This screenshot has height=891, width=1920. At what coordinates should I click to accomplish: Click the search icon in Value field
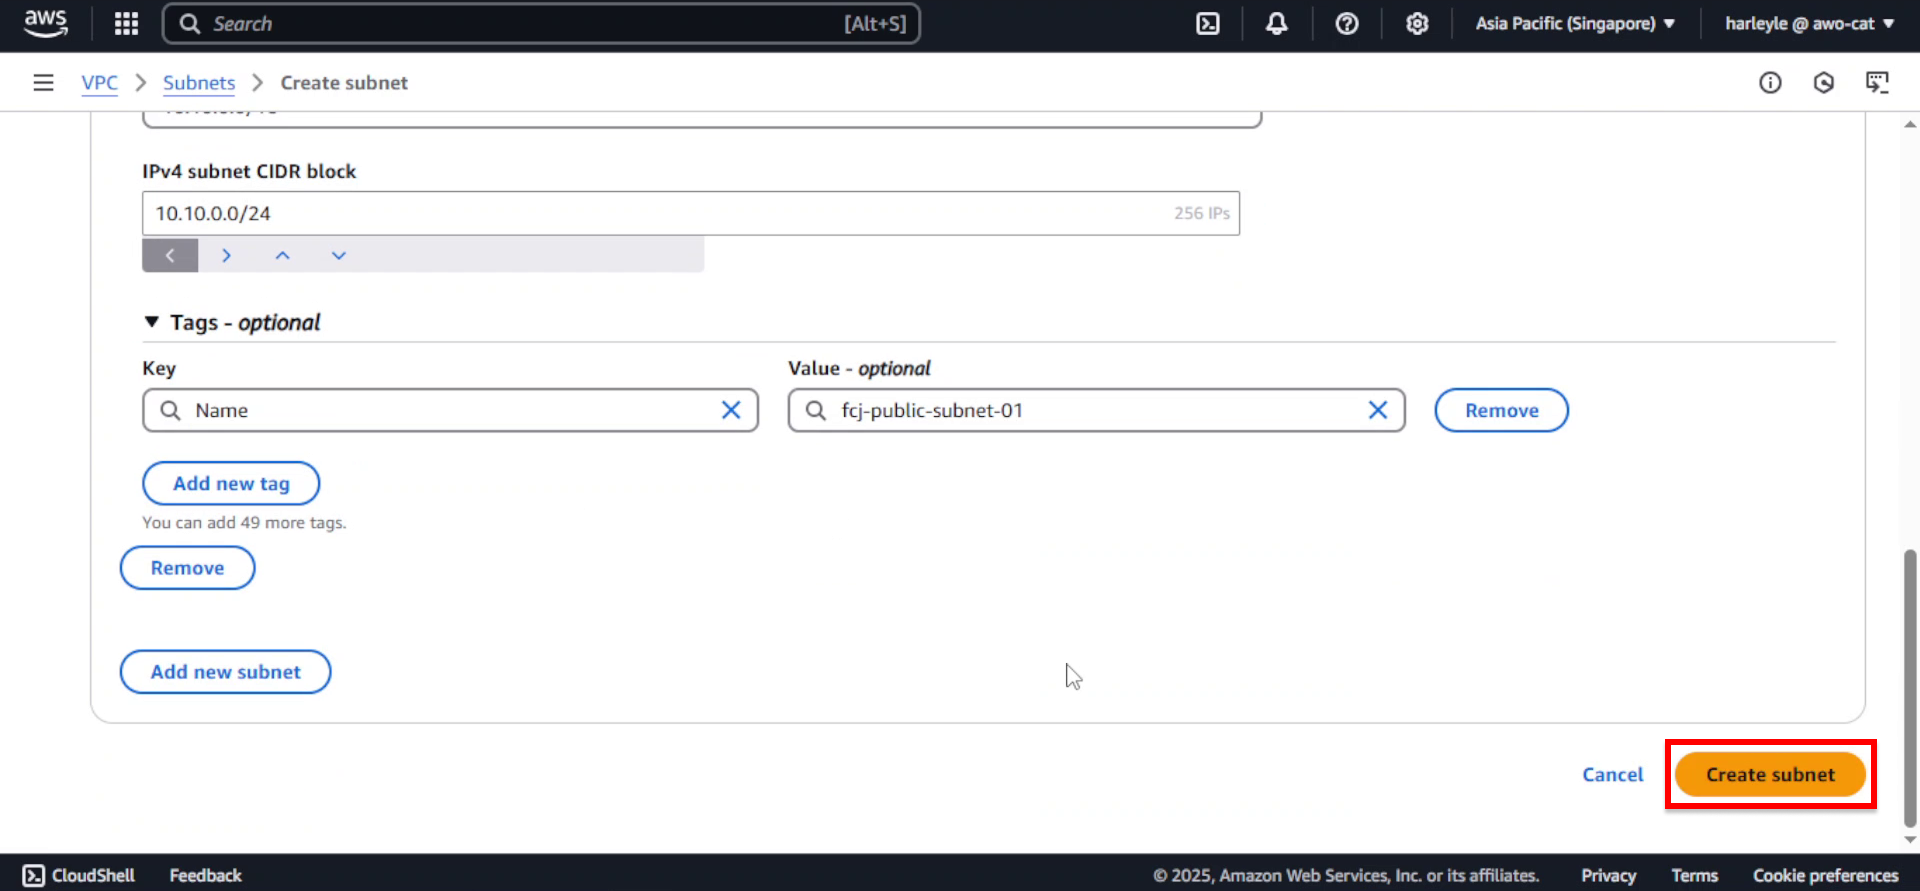coord(816,411)
